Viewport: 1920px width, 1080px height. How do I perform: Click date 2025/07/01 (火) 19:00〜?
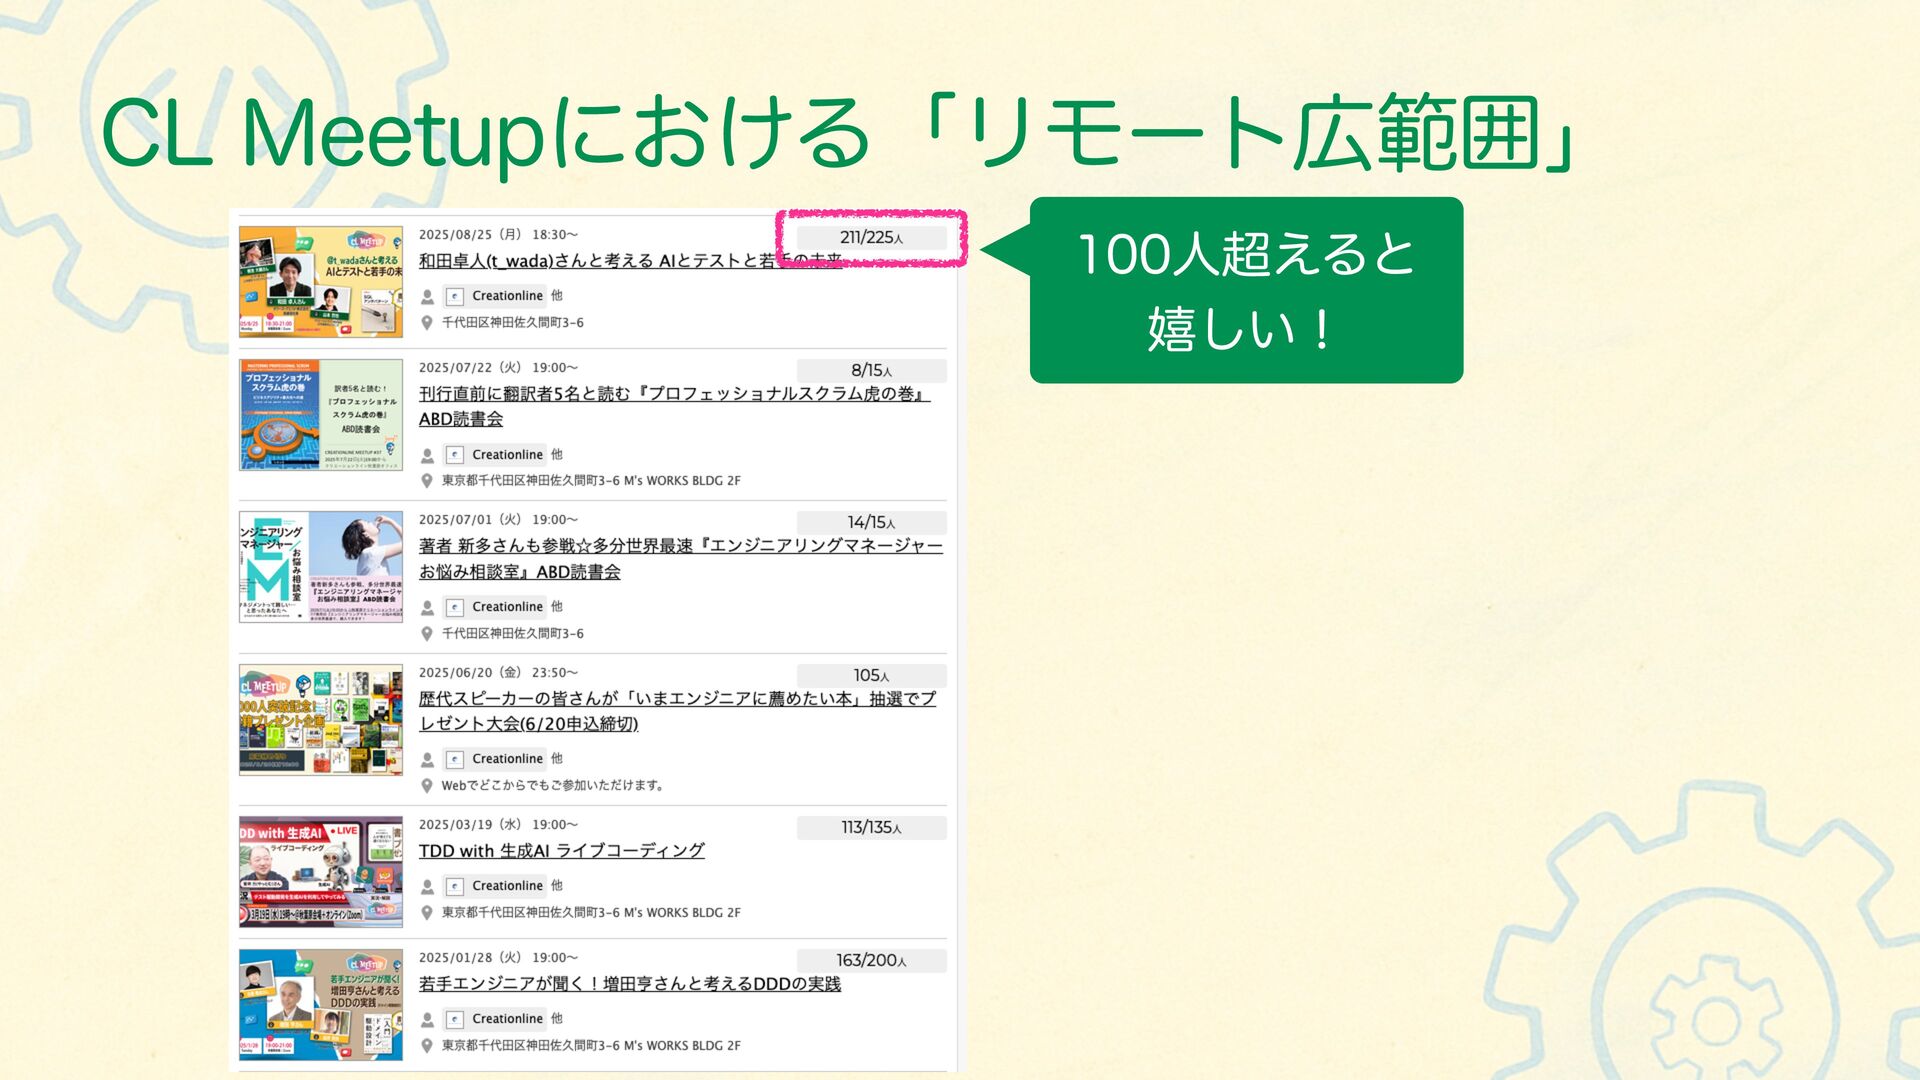tap(498, 520)
